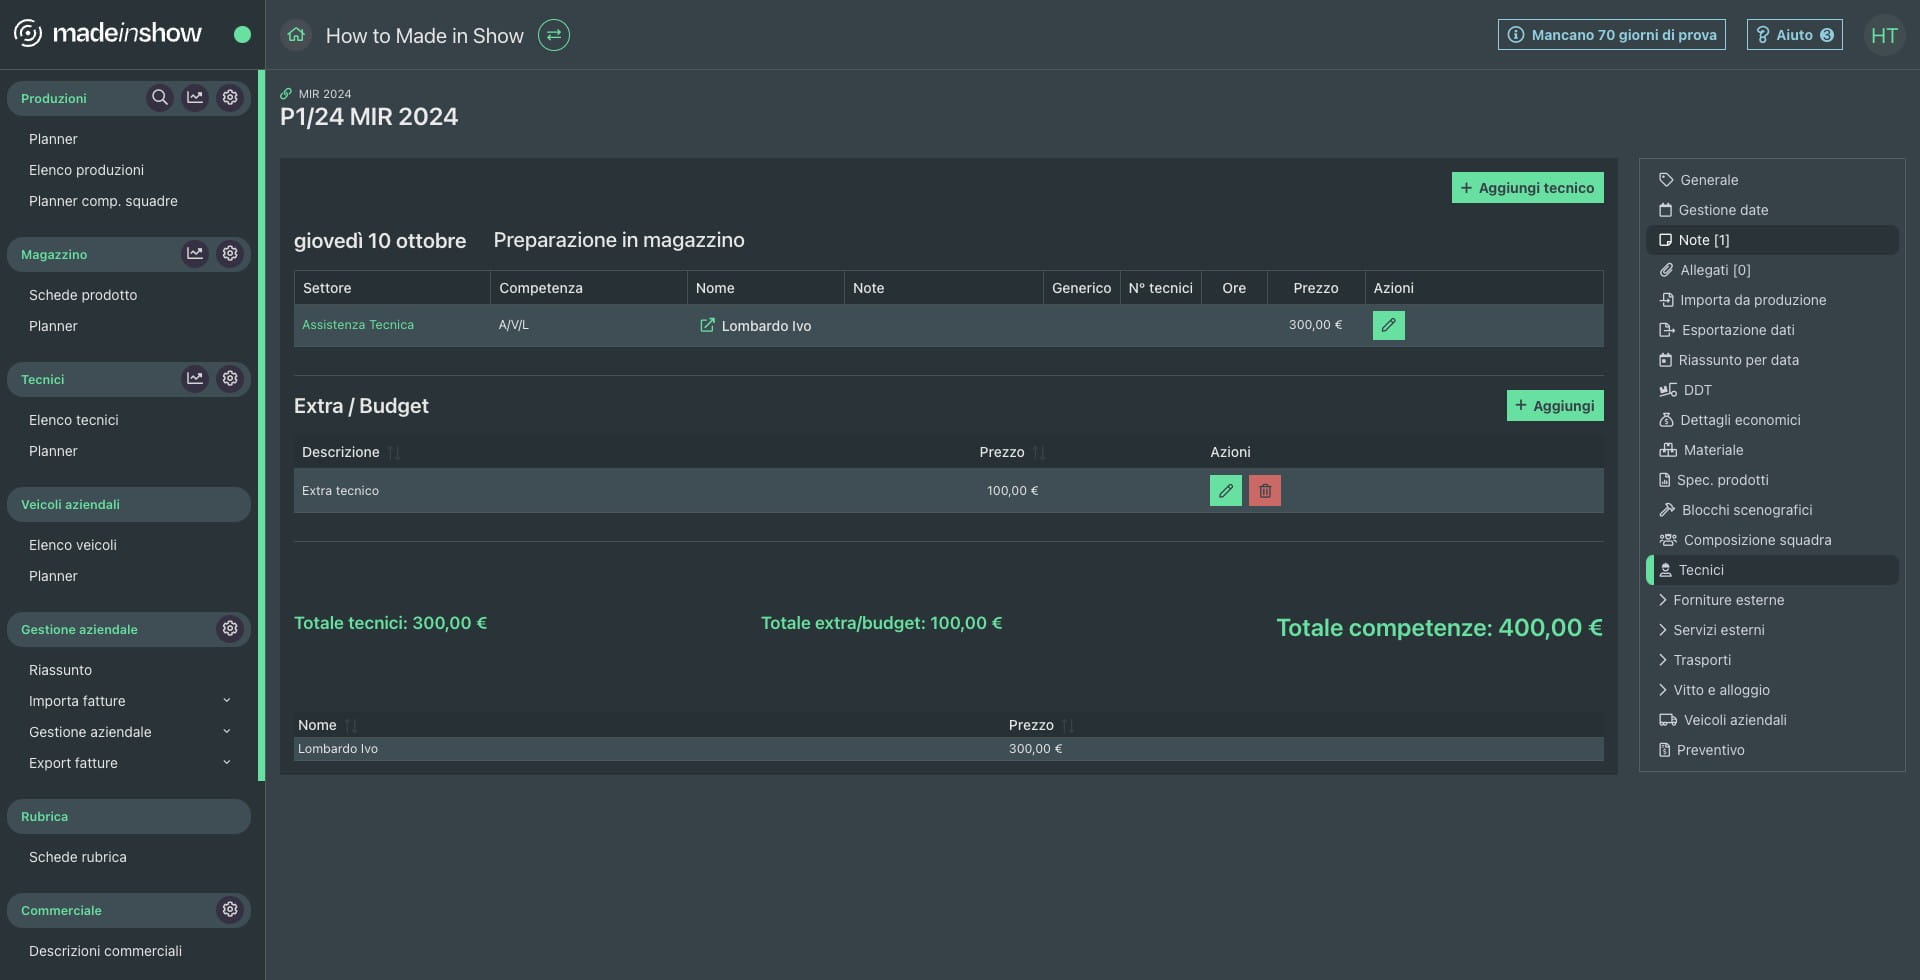Open the Tecnici section settings gear

[230, 379]
